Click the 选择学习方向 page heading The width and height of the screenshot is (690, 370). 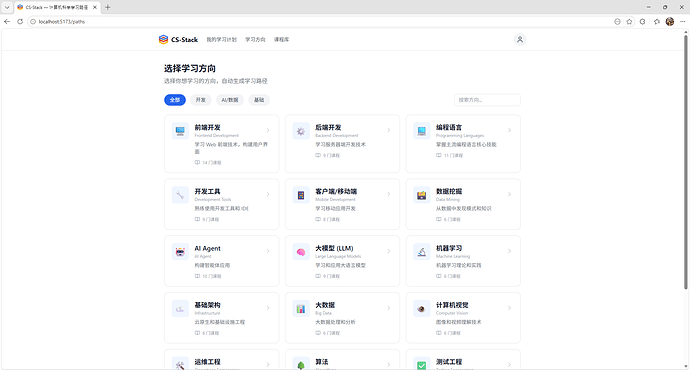(190, 68)
